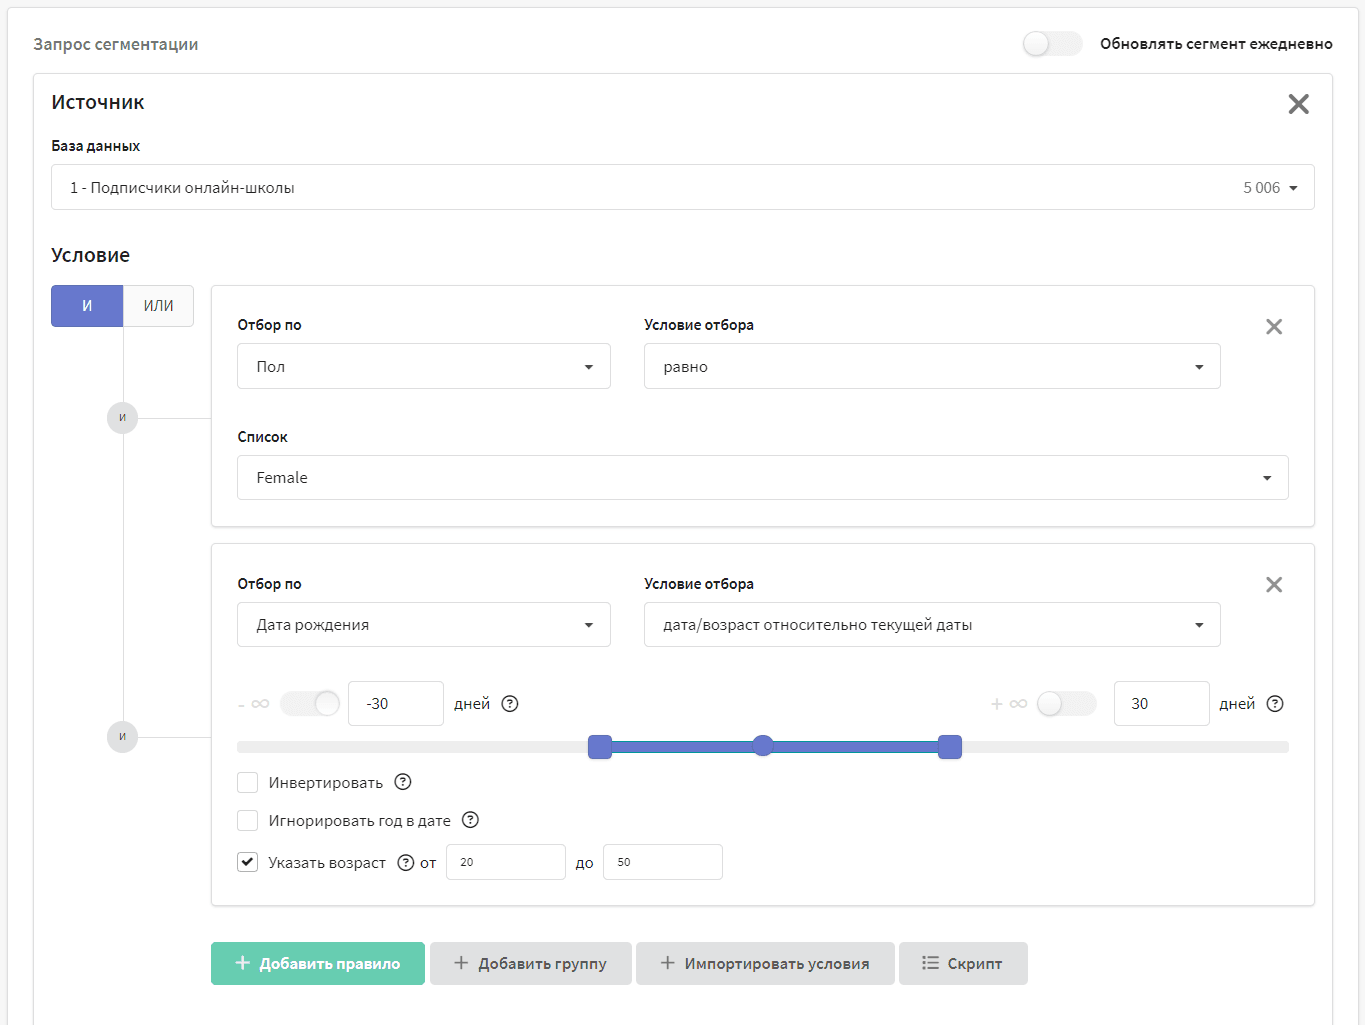Open the Пол field dropdown
The width and height of the screenshot is (1365, 1025).
pyautogui.click(x=424, y=367)
